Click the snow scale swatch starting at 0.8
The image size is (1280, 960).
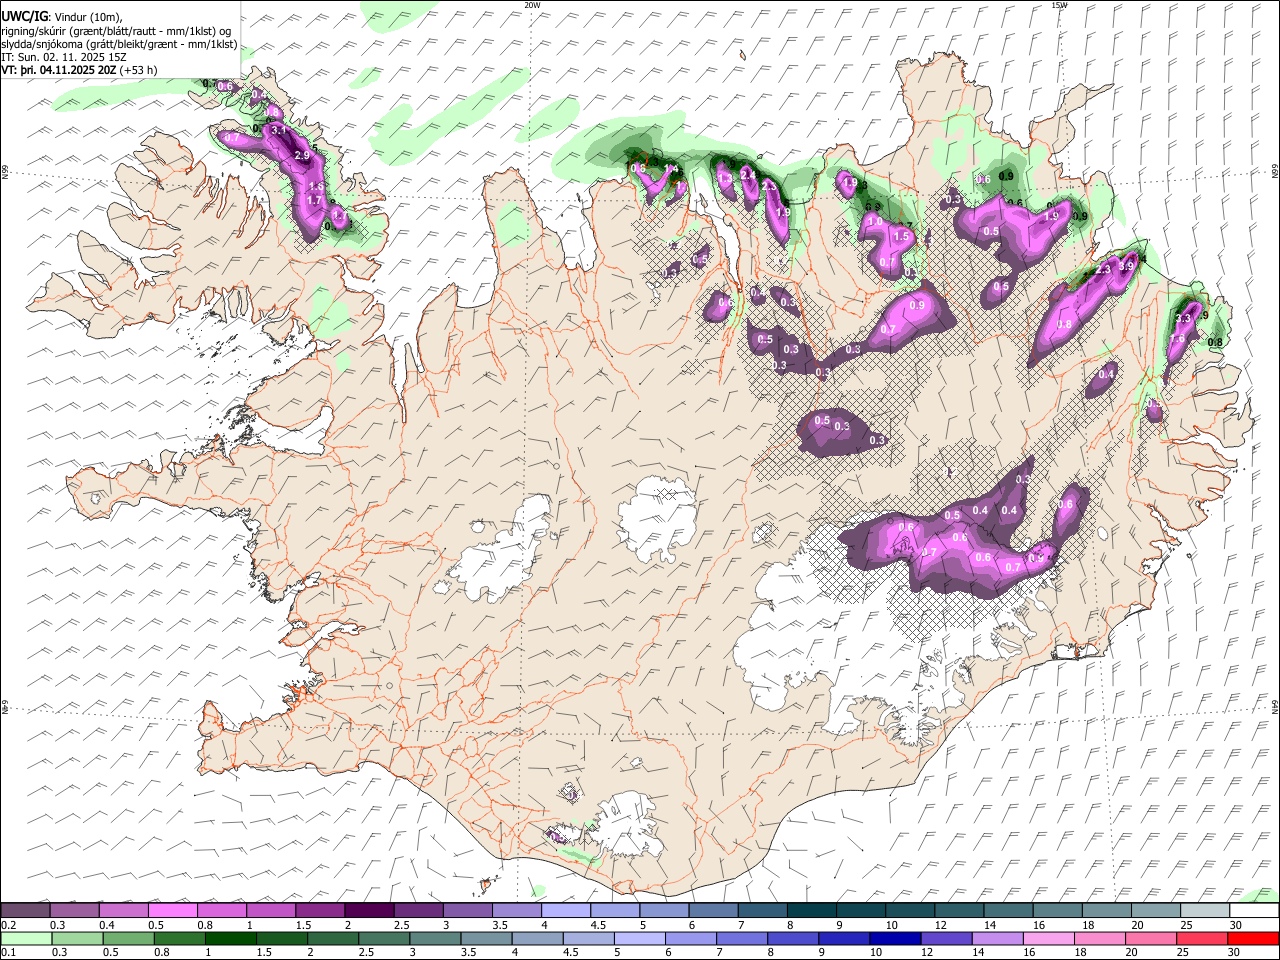tap(221, 910)
